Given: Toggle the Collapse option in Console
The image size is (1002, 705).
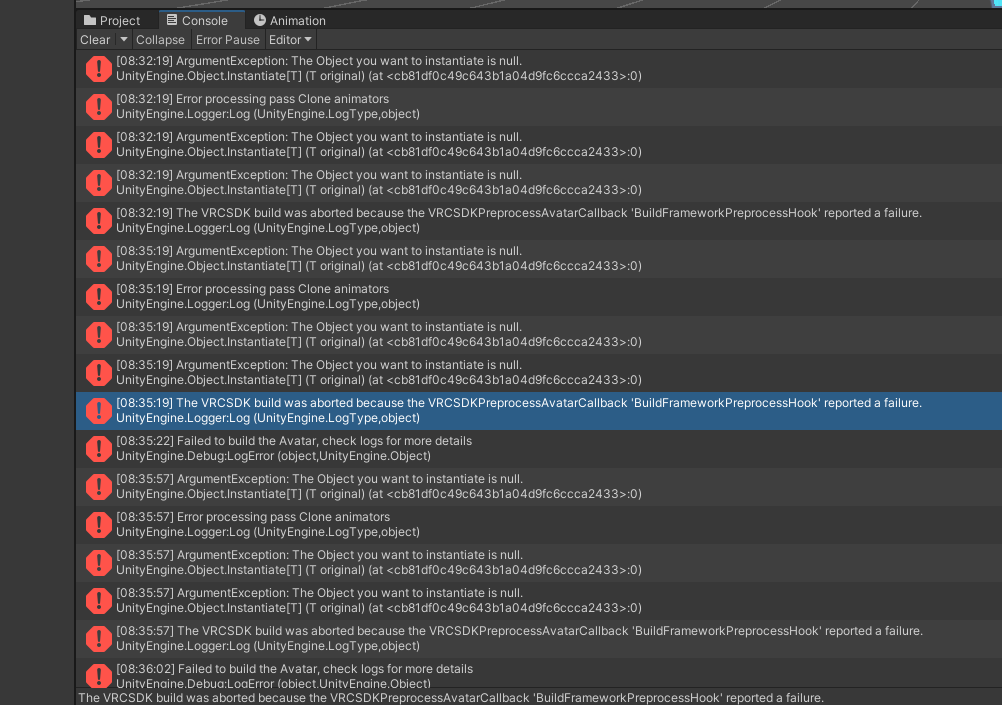Looking at the screenshot, I should click(x=160, y=40).
